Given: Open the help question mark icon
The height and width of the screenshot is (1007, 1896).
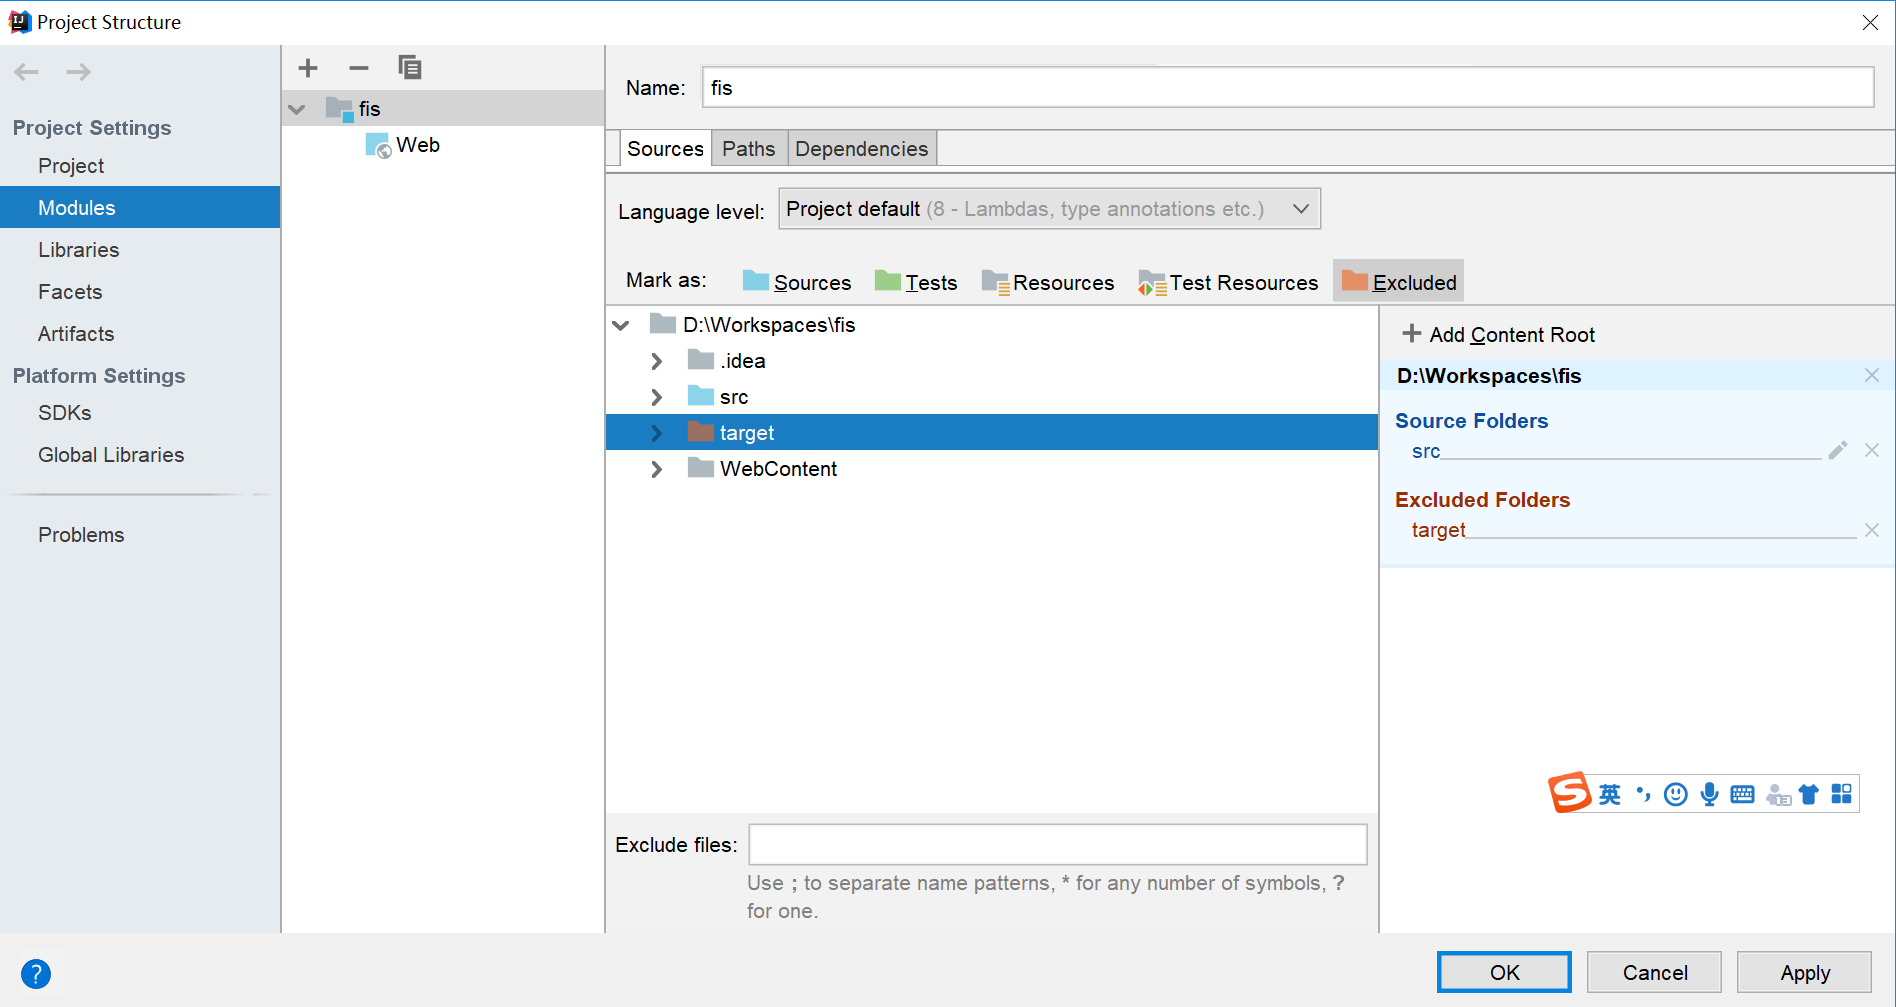Looking at the screenshot, I should 36,973.
